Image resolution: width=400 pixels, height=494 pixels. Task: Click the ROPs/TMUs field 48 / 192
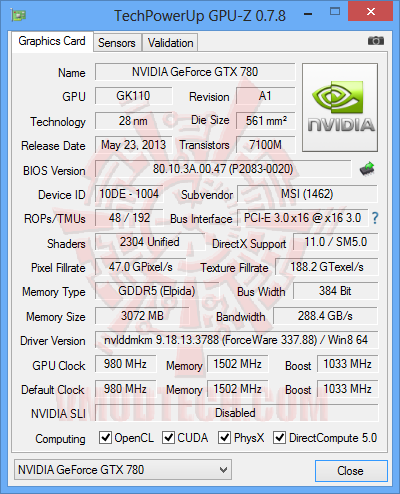pos(129,218)
